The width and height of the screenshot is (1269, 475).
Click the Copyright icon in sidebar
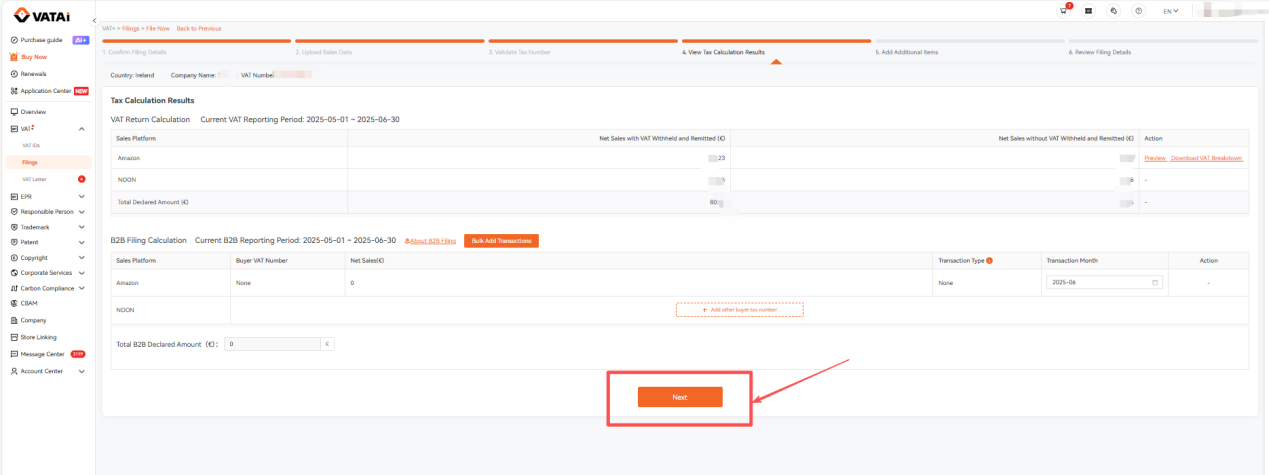click(14, 258)
